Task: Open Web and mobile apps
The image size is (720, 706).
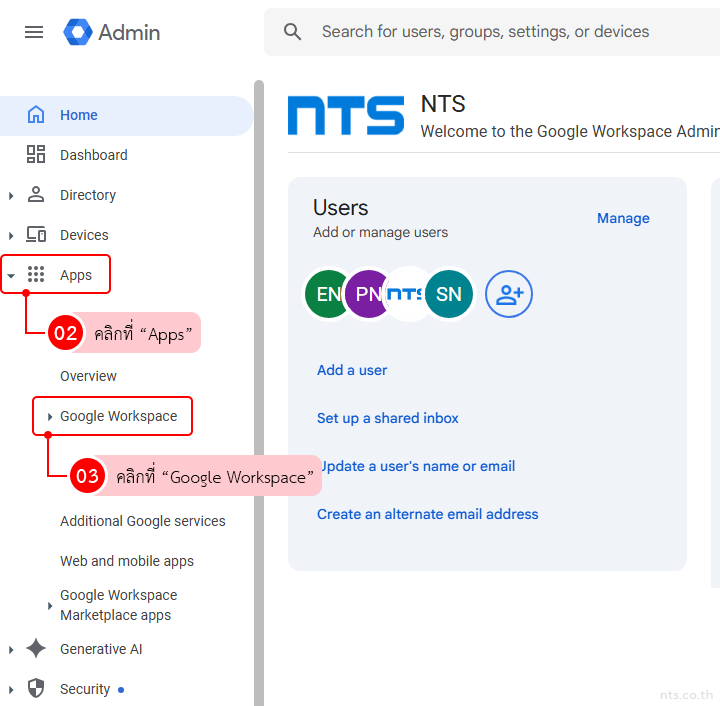Action: 127,561
